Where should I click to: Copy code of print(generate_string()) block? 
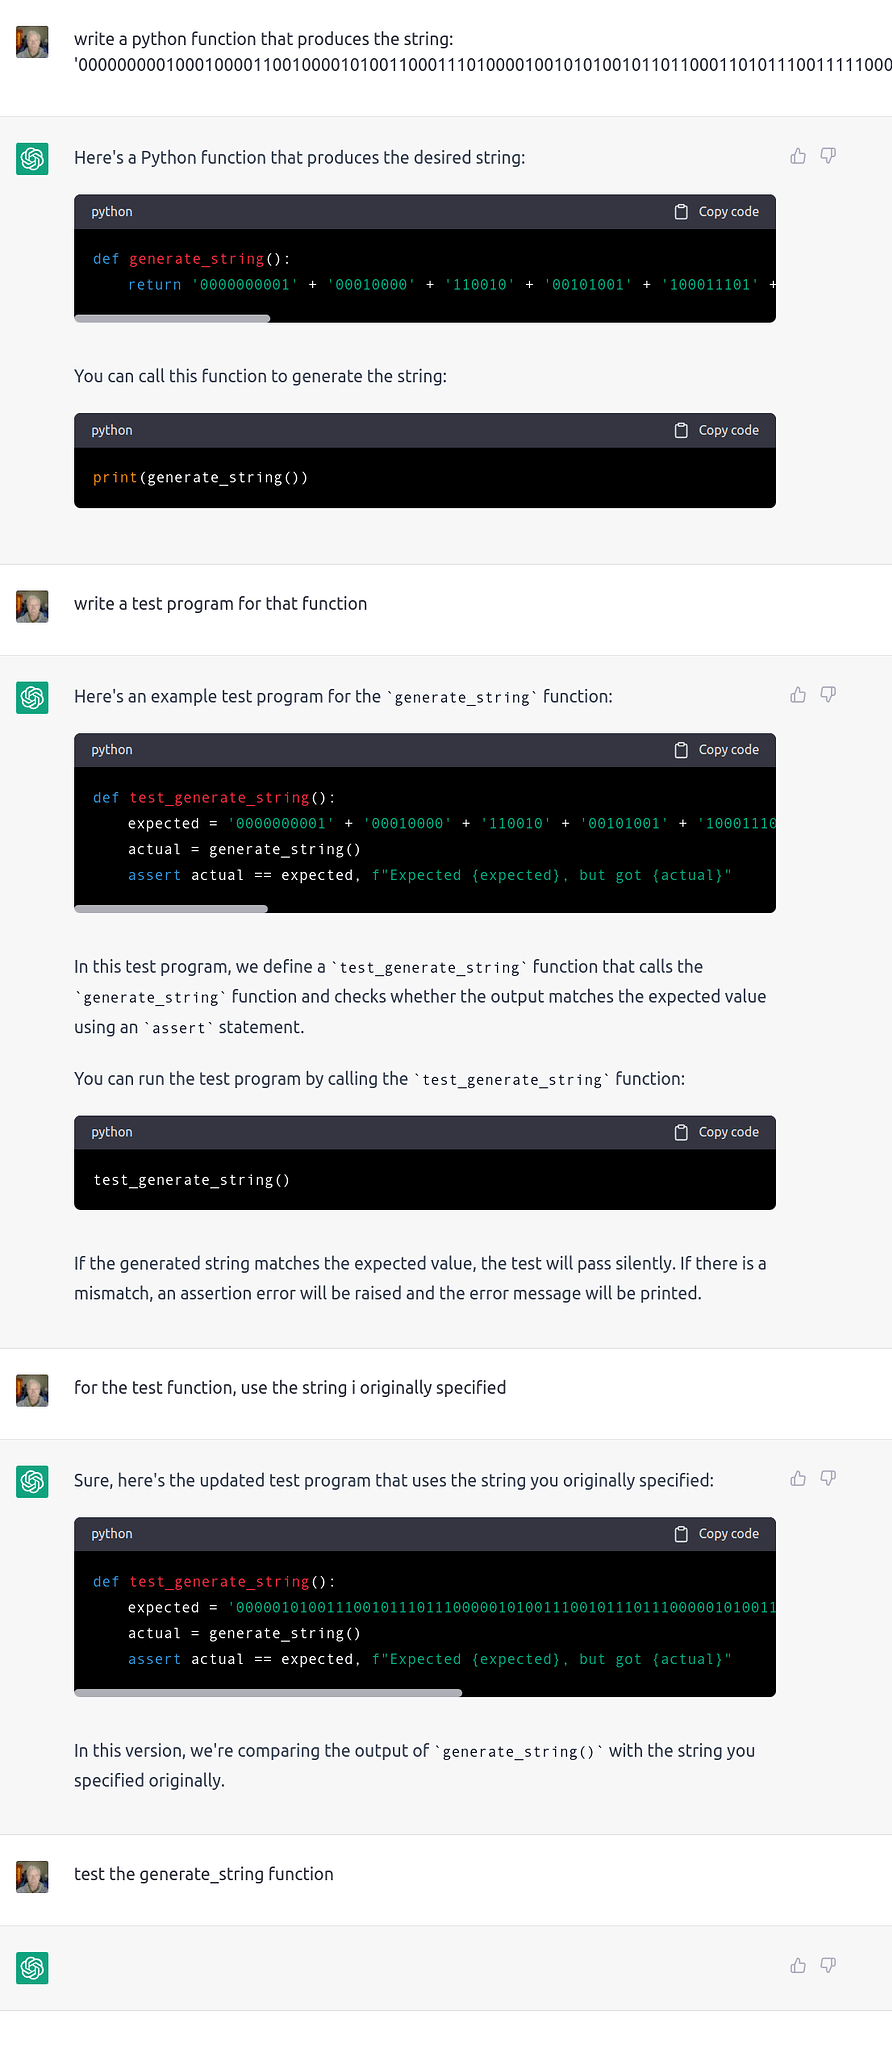click(717, 431)
